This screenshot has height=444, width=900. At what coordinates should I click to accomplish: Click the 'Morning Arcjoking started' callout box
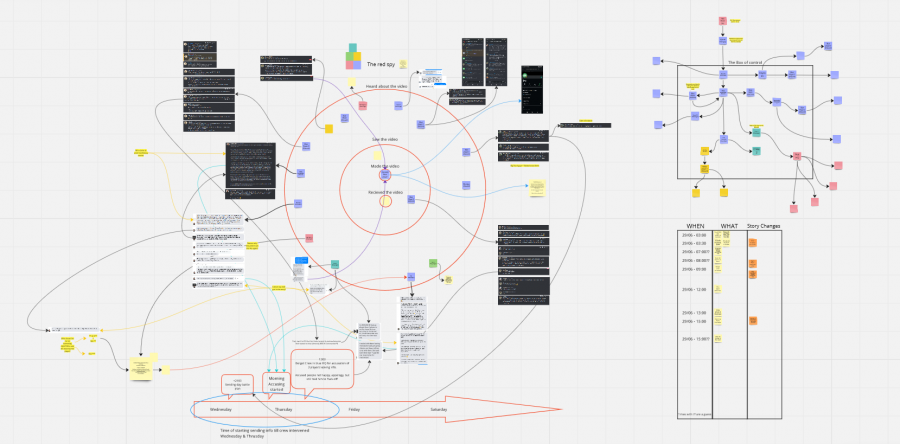276,381
